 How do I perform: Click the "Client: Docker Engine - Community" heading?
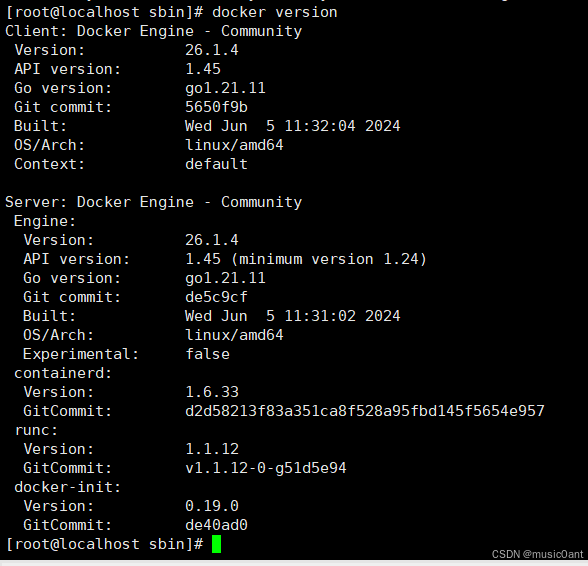[x=153, y=31]
